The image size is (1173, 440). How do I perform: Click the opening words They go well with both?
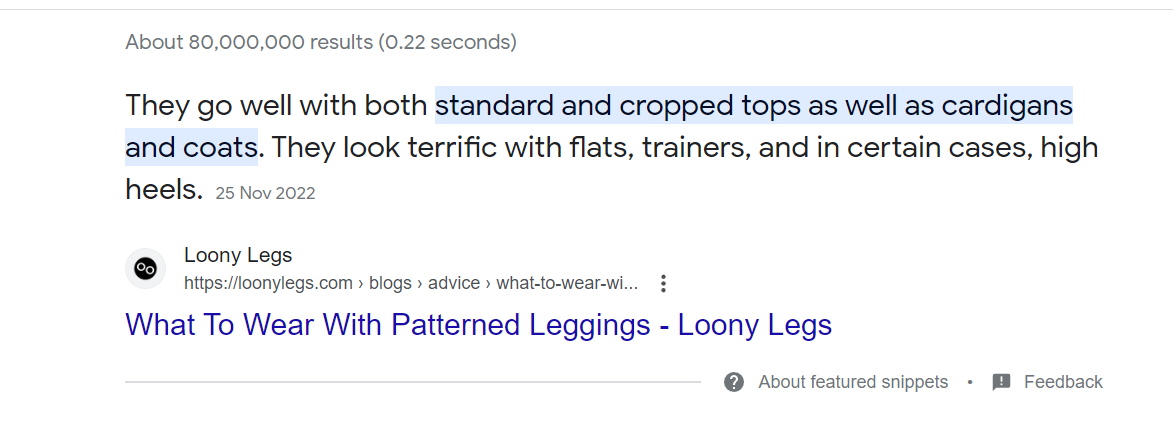276,106
